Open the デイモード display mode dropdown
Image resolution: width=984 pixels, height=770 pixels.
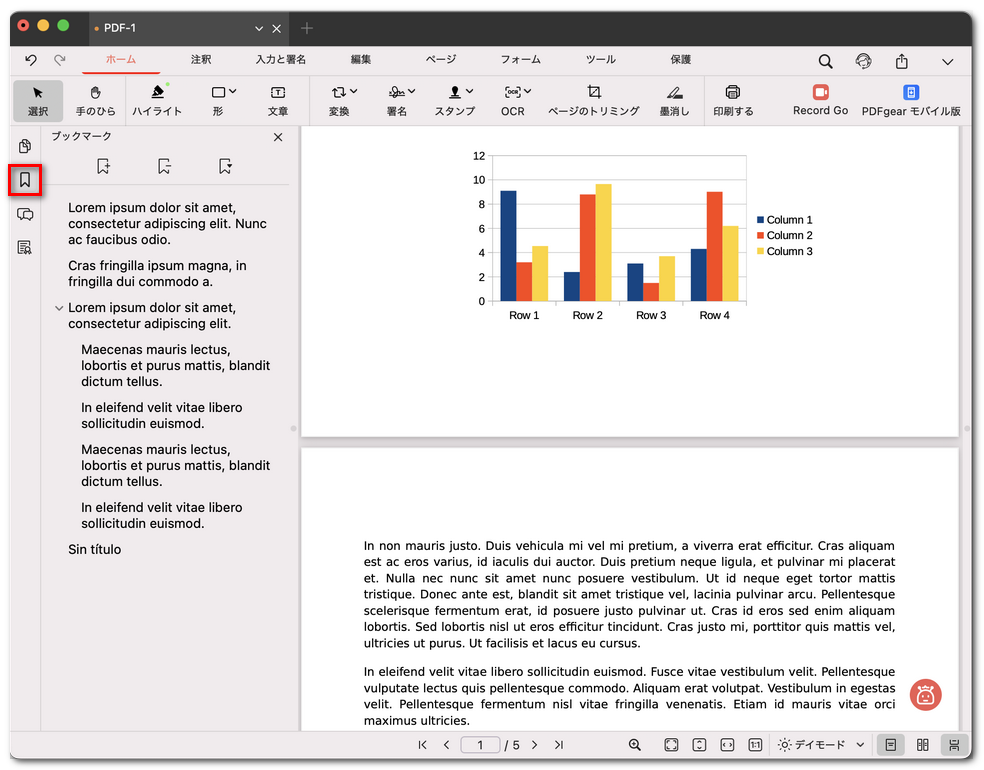tap(821, 745)
